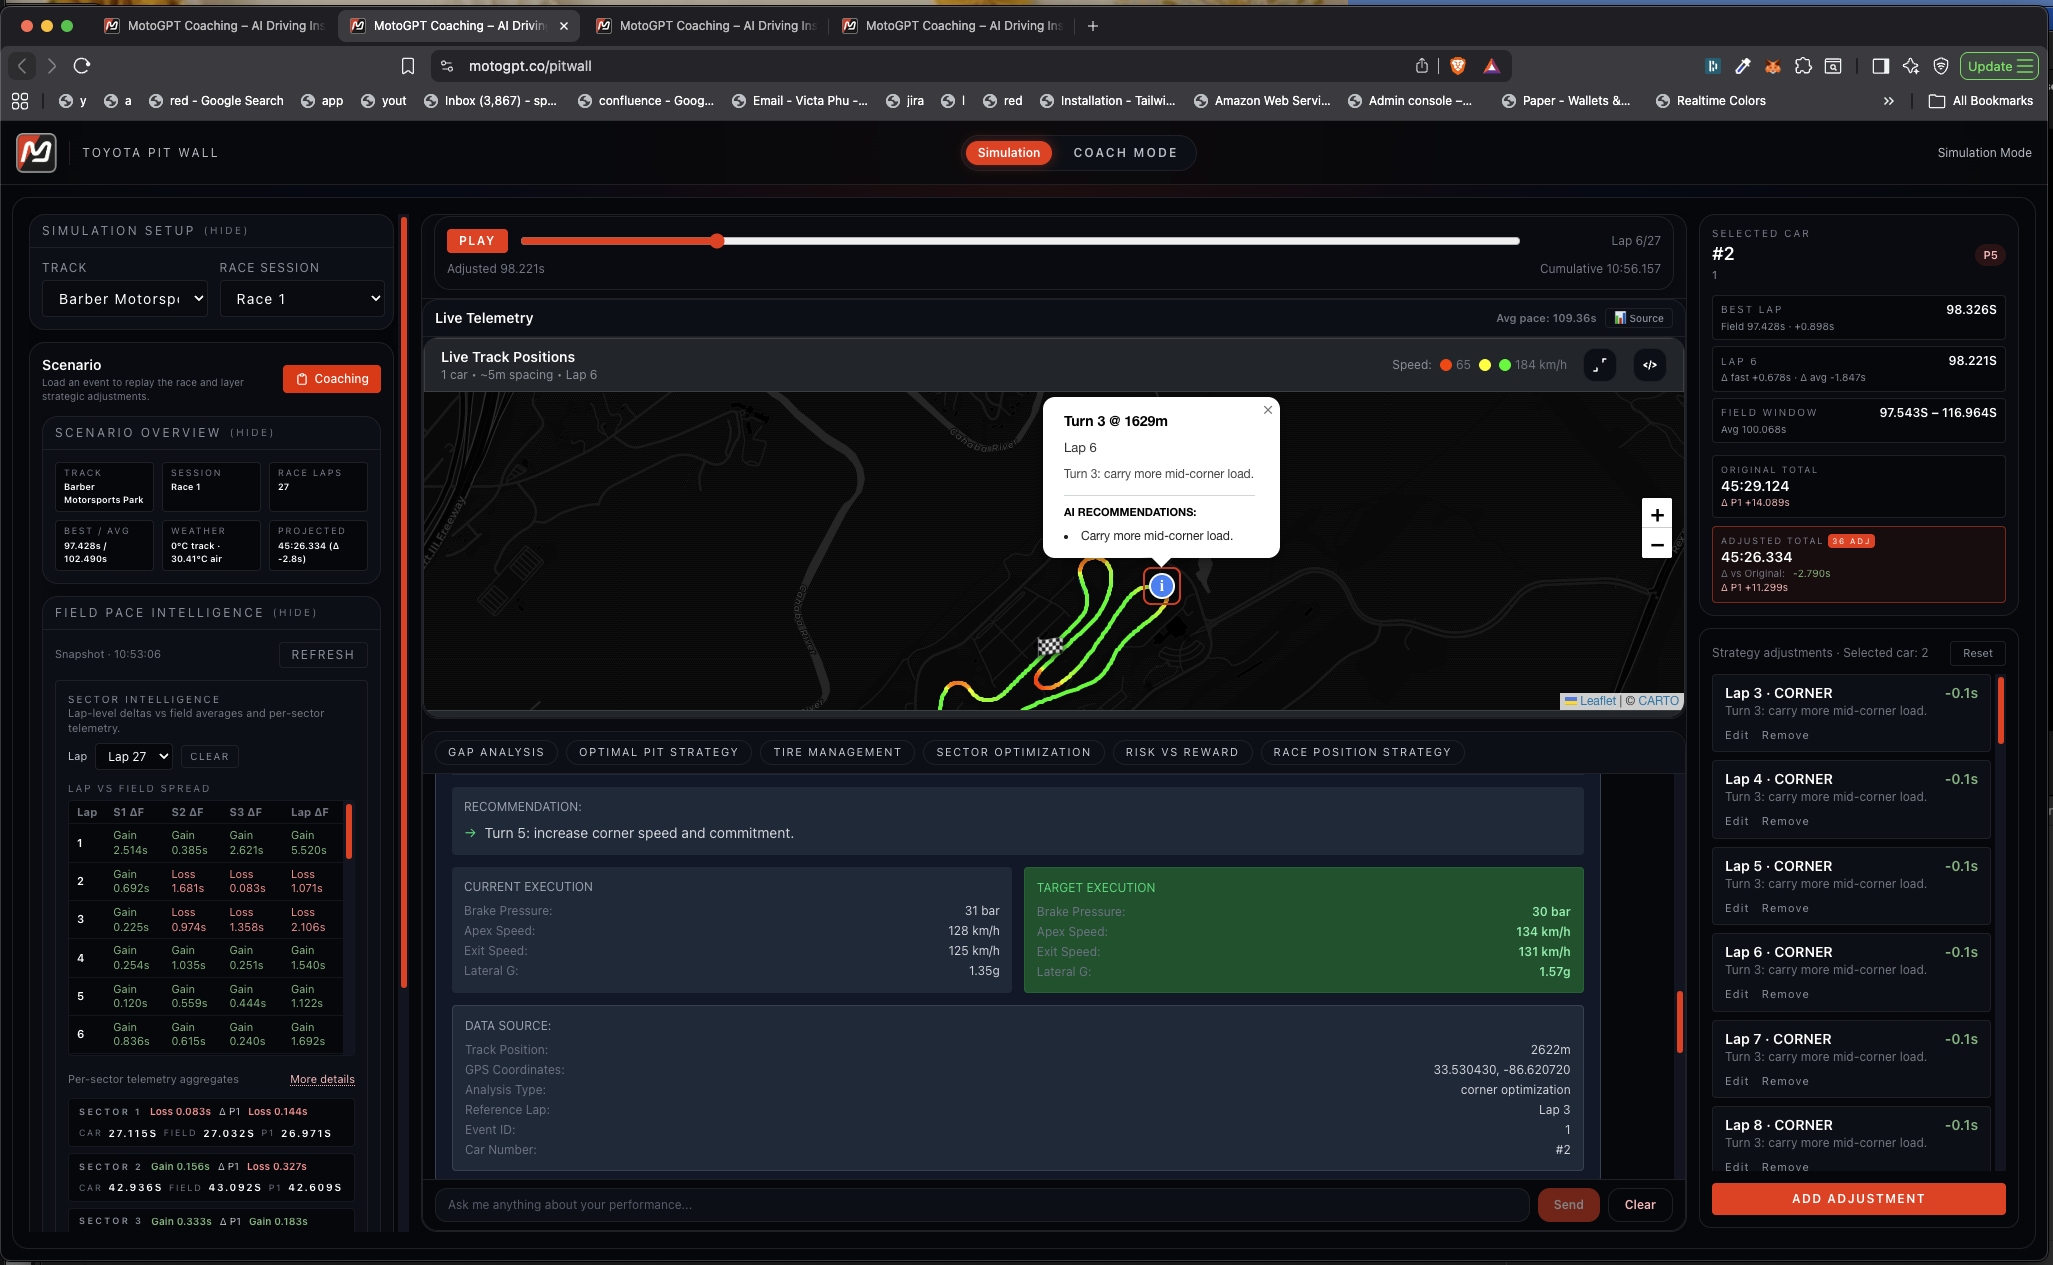This screenshot has width=2053, height=1265.
Task: Open the Track dropdown Barber Motorsports
Action: click(125, 299)
